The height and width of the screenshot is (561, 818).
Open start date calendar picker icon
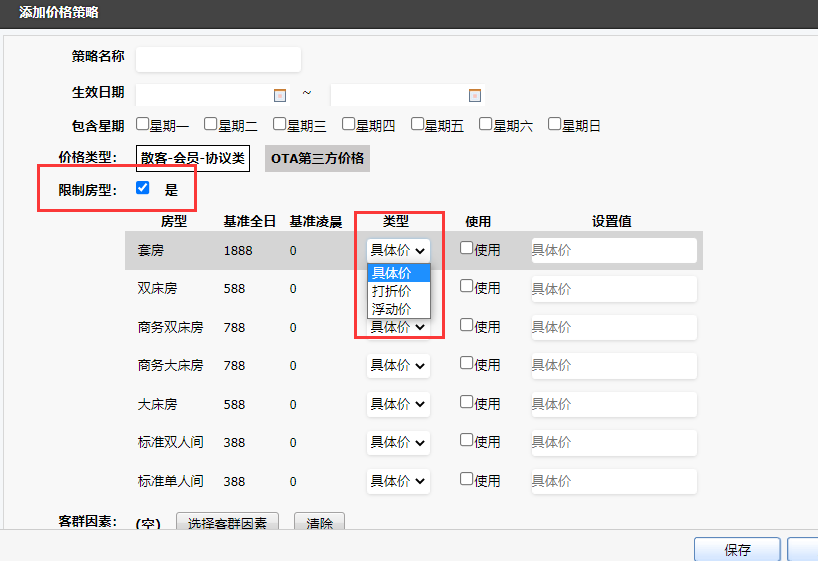coord(280,96)
